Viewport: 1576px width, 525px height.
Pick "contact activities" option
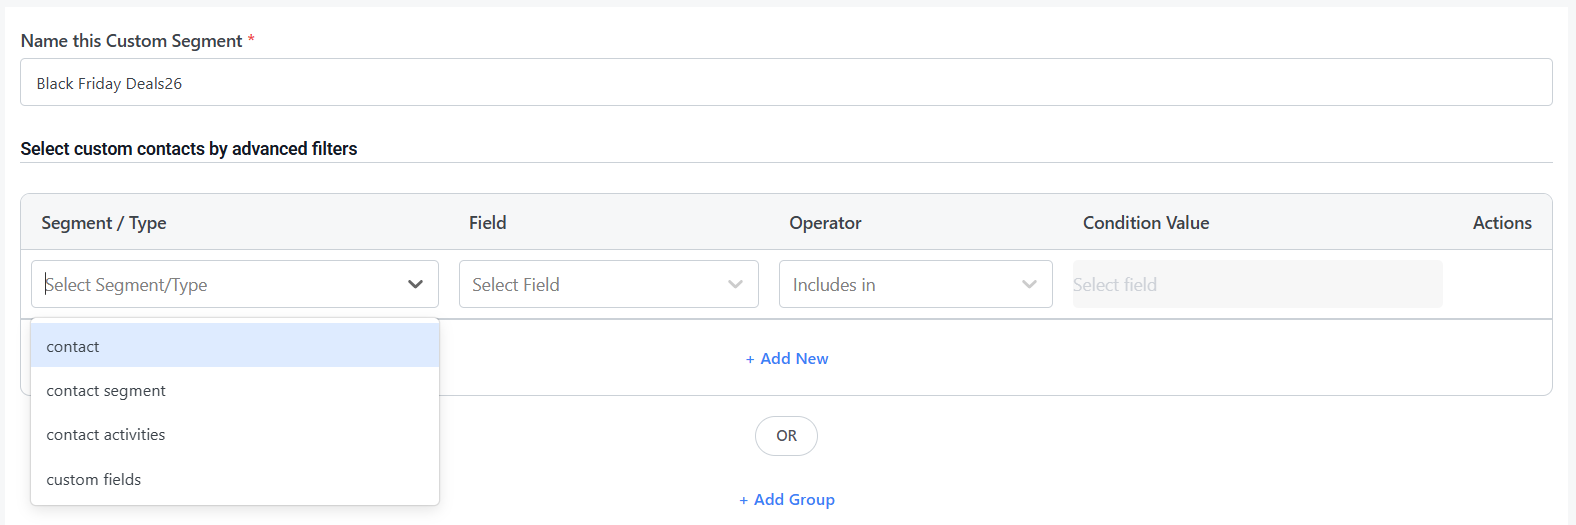pyautogui.click(x=235, y=435)
